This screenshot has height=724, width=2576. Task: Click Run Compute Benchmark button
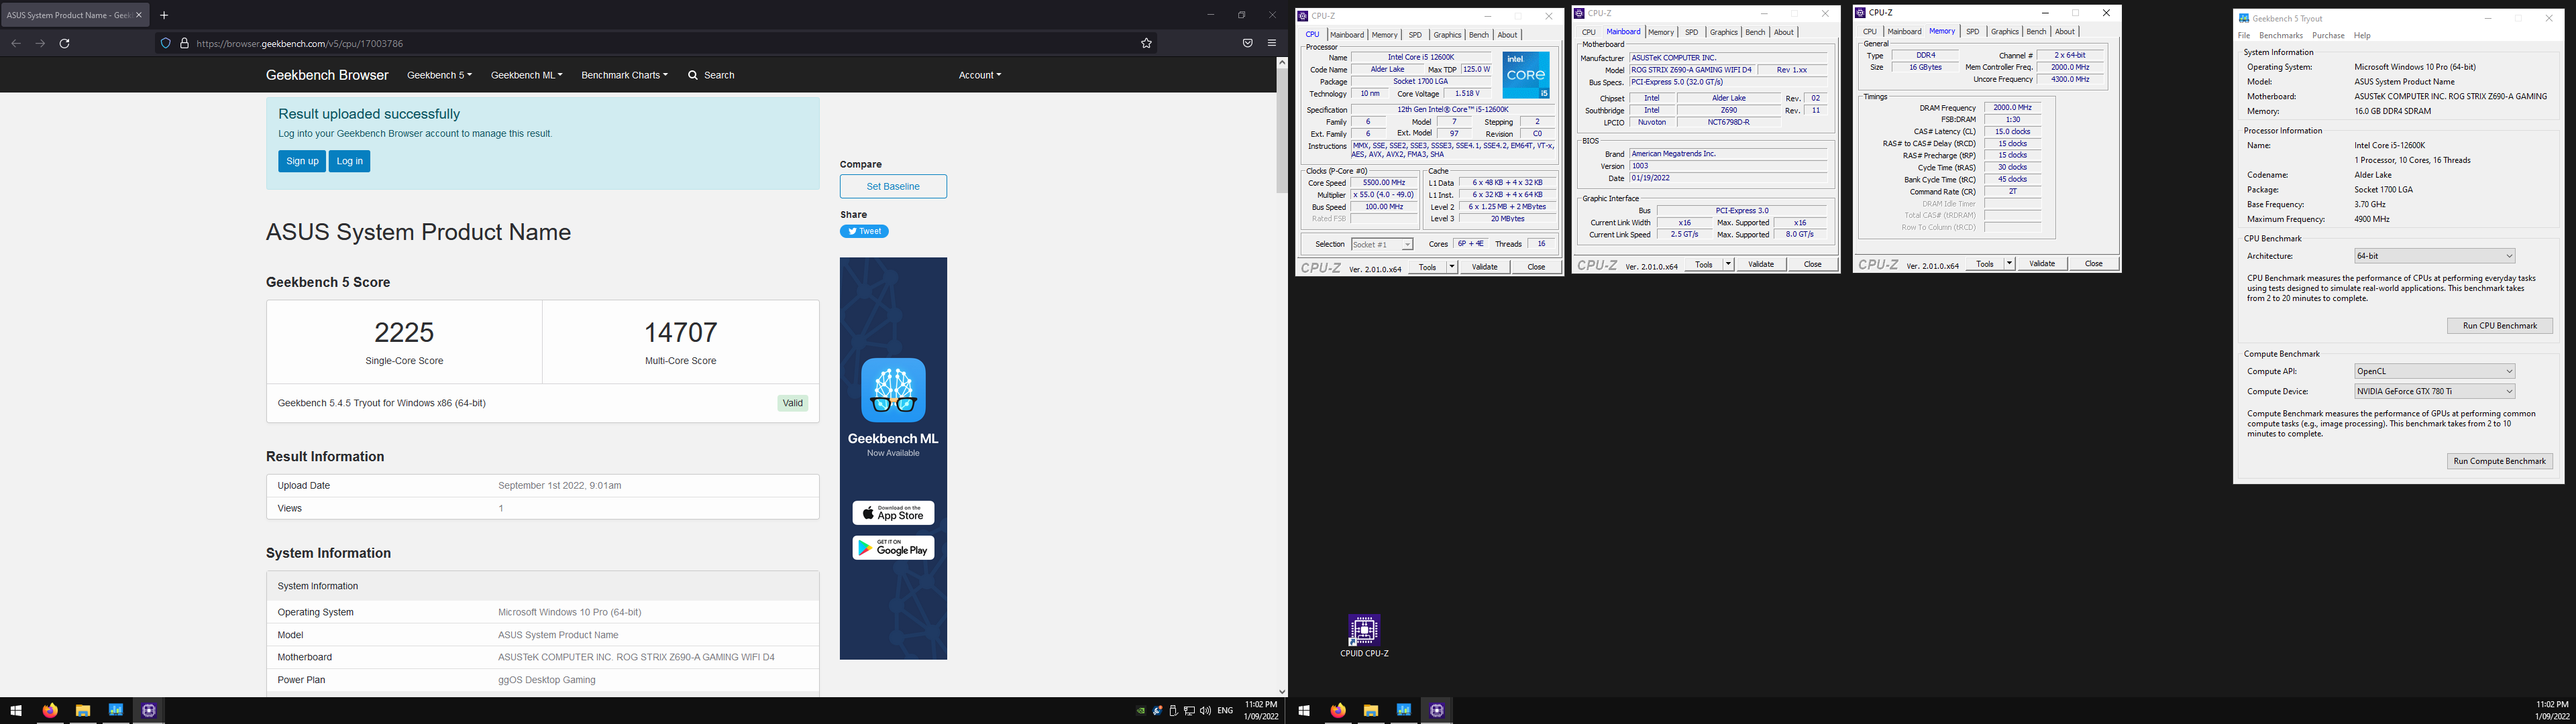2500,461
